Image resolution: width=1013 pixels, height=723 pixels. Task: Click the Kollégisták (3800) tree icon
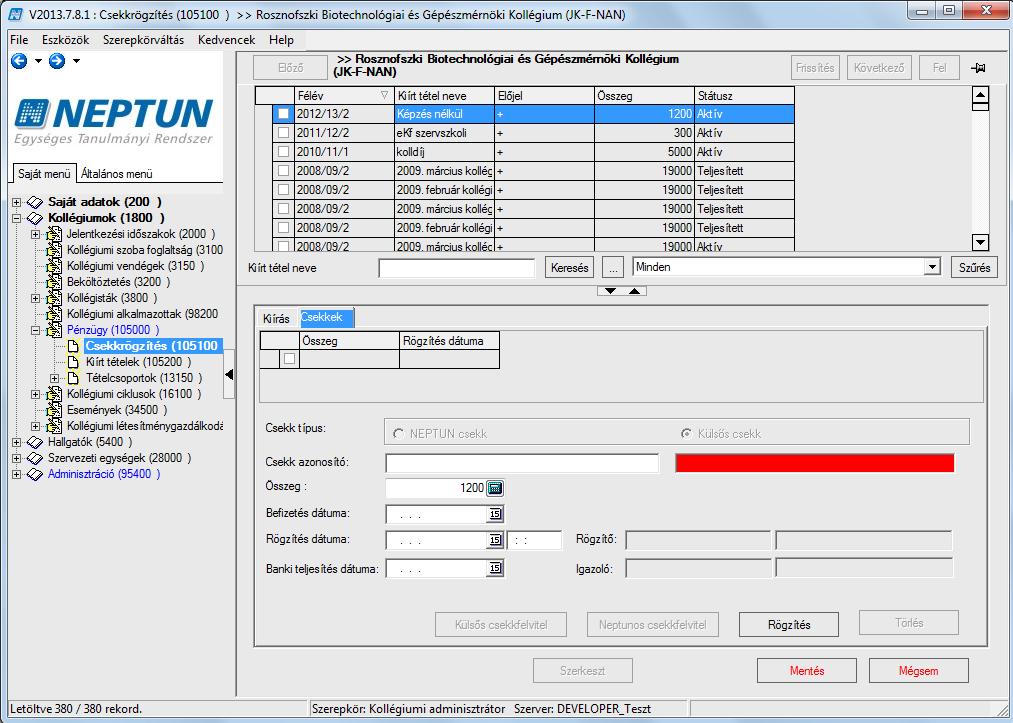(54, 299)
